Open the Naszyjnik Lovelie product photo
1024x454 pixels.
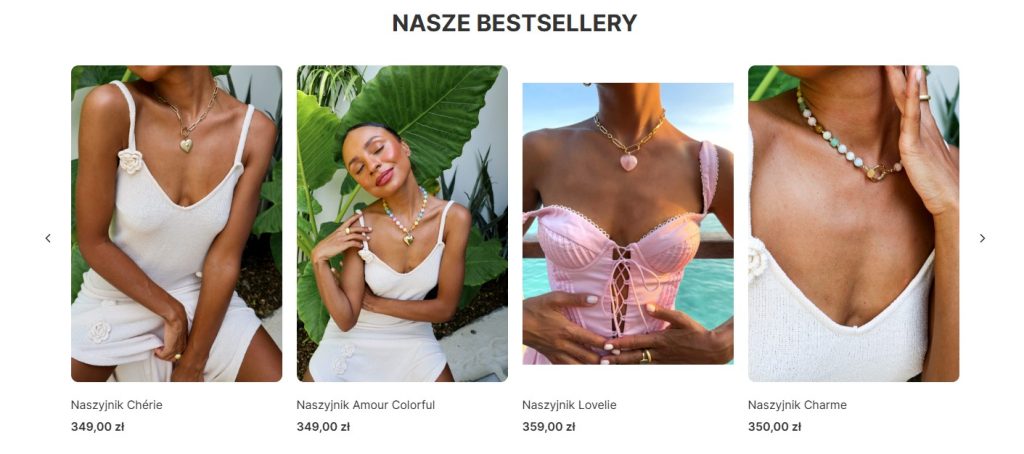pyautogui.click(x=628, y=223)
